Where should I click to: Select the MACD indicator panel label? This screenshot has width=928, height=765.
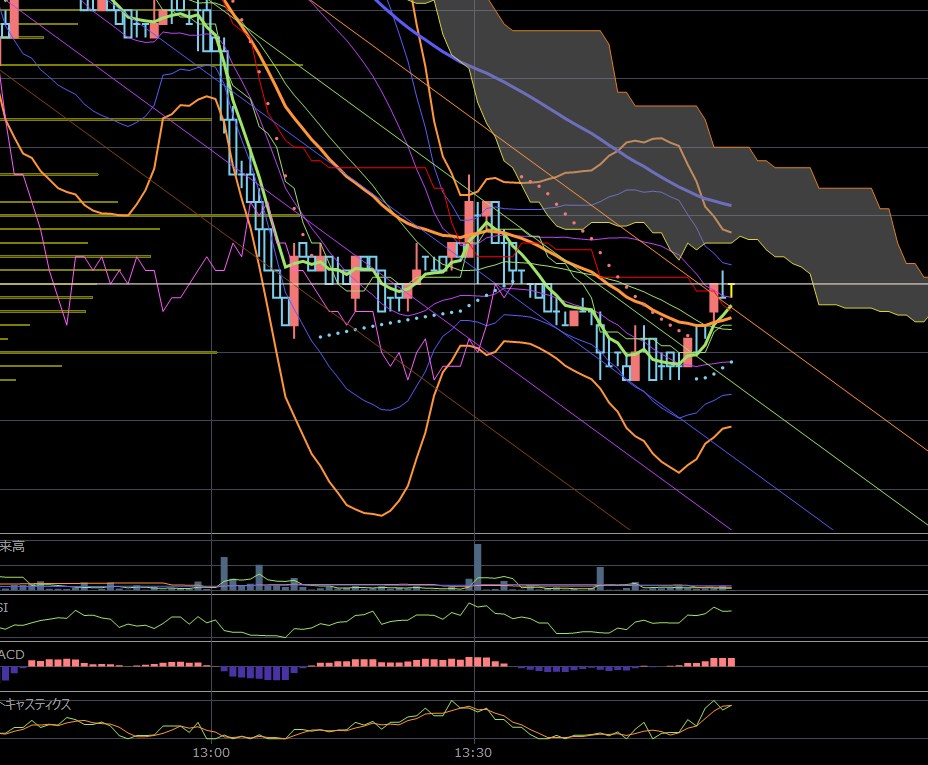tap(13, 654)
